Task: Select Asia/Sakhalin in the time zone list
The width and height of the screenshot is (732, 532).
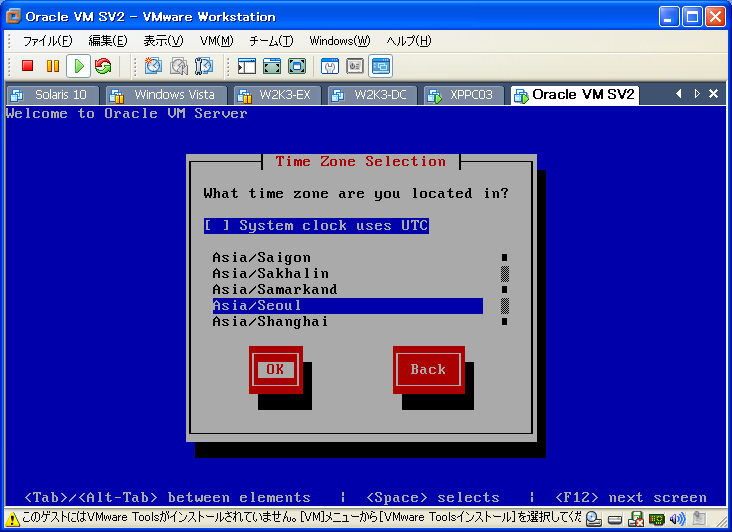Action: [x=348, y=273]
